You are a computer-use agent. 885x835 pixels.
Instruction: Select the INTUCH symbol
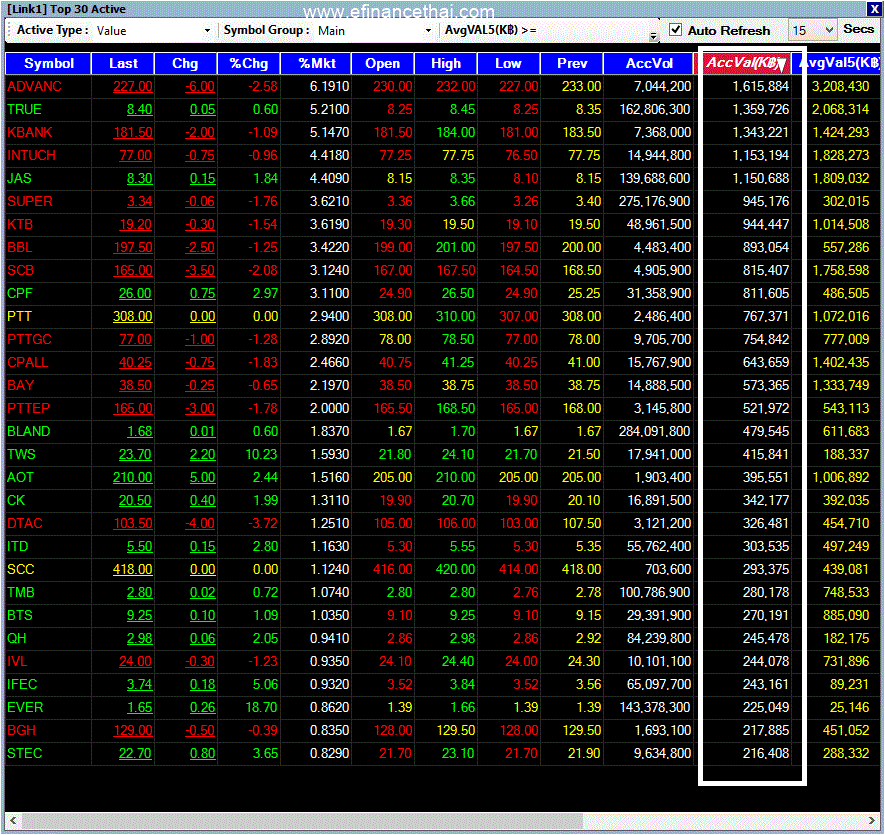click(32, 155)
